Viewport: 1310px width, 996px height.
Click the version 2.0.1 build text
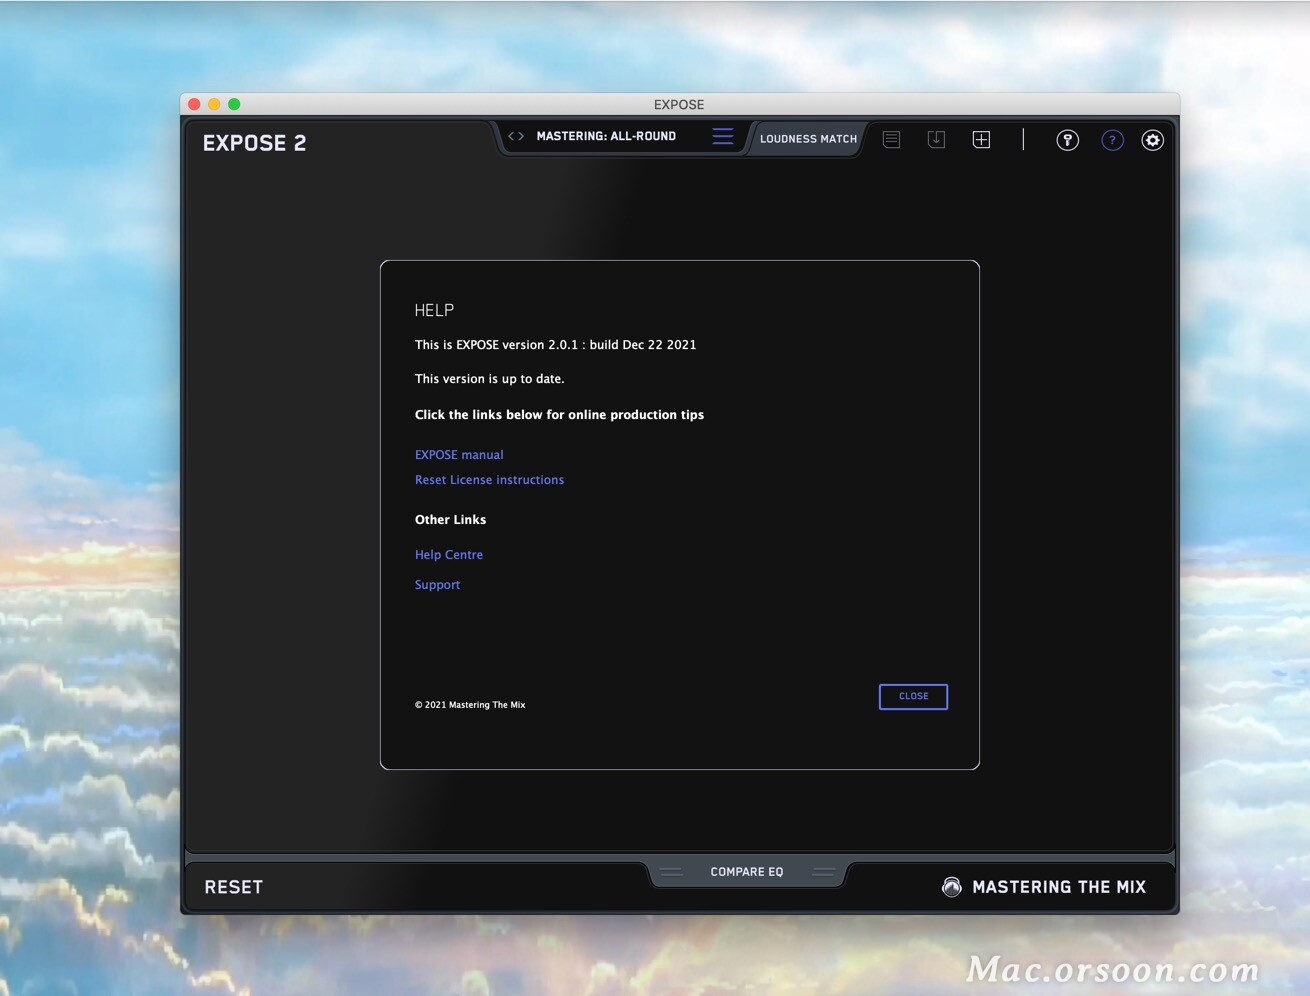555,345
